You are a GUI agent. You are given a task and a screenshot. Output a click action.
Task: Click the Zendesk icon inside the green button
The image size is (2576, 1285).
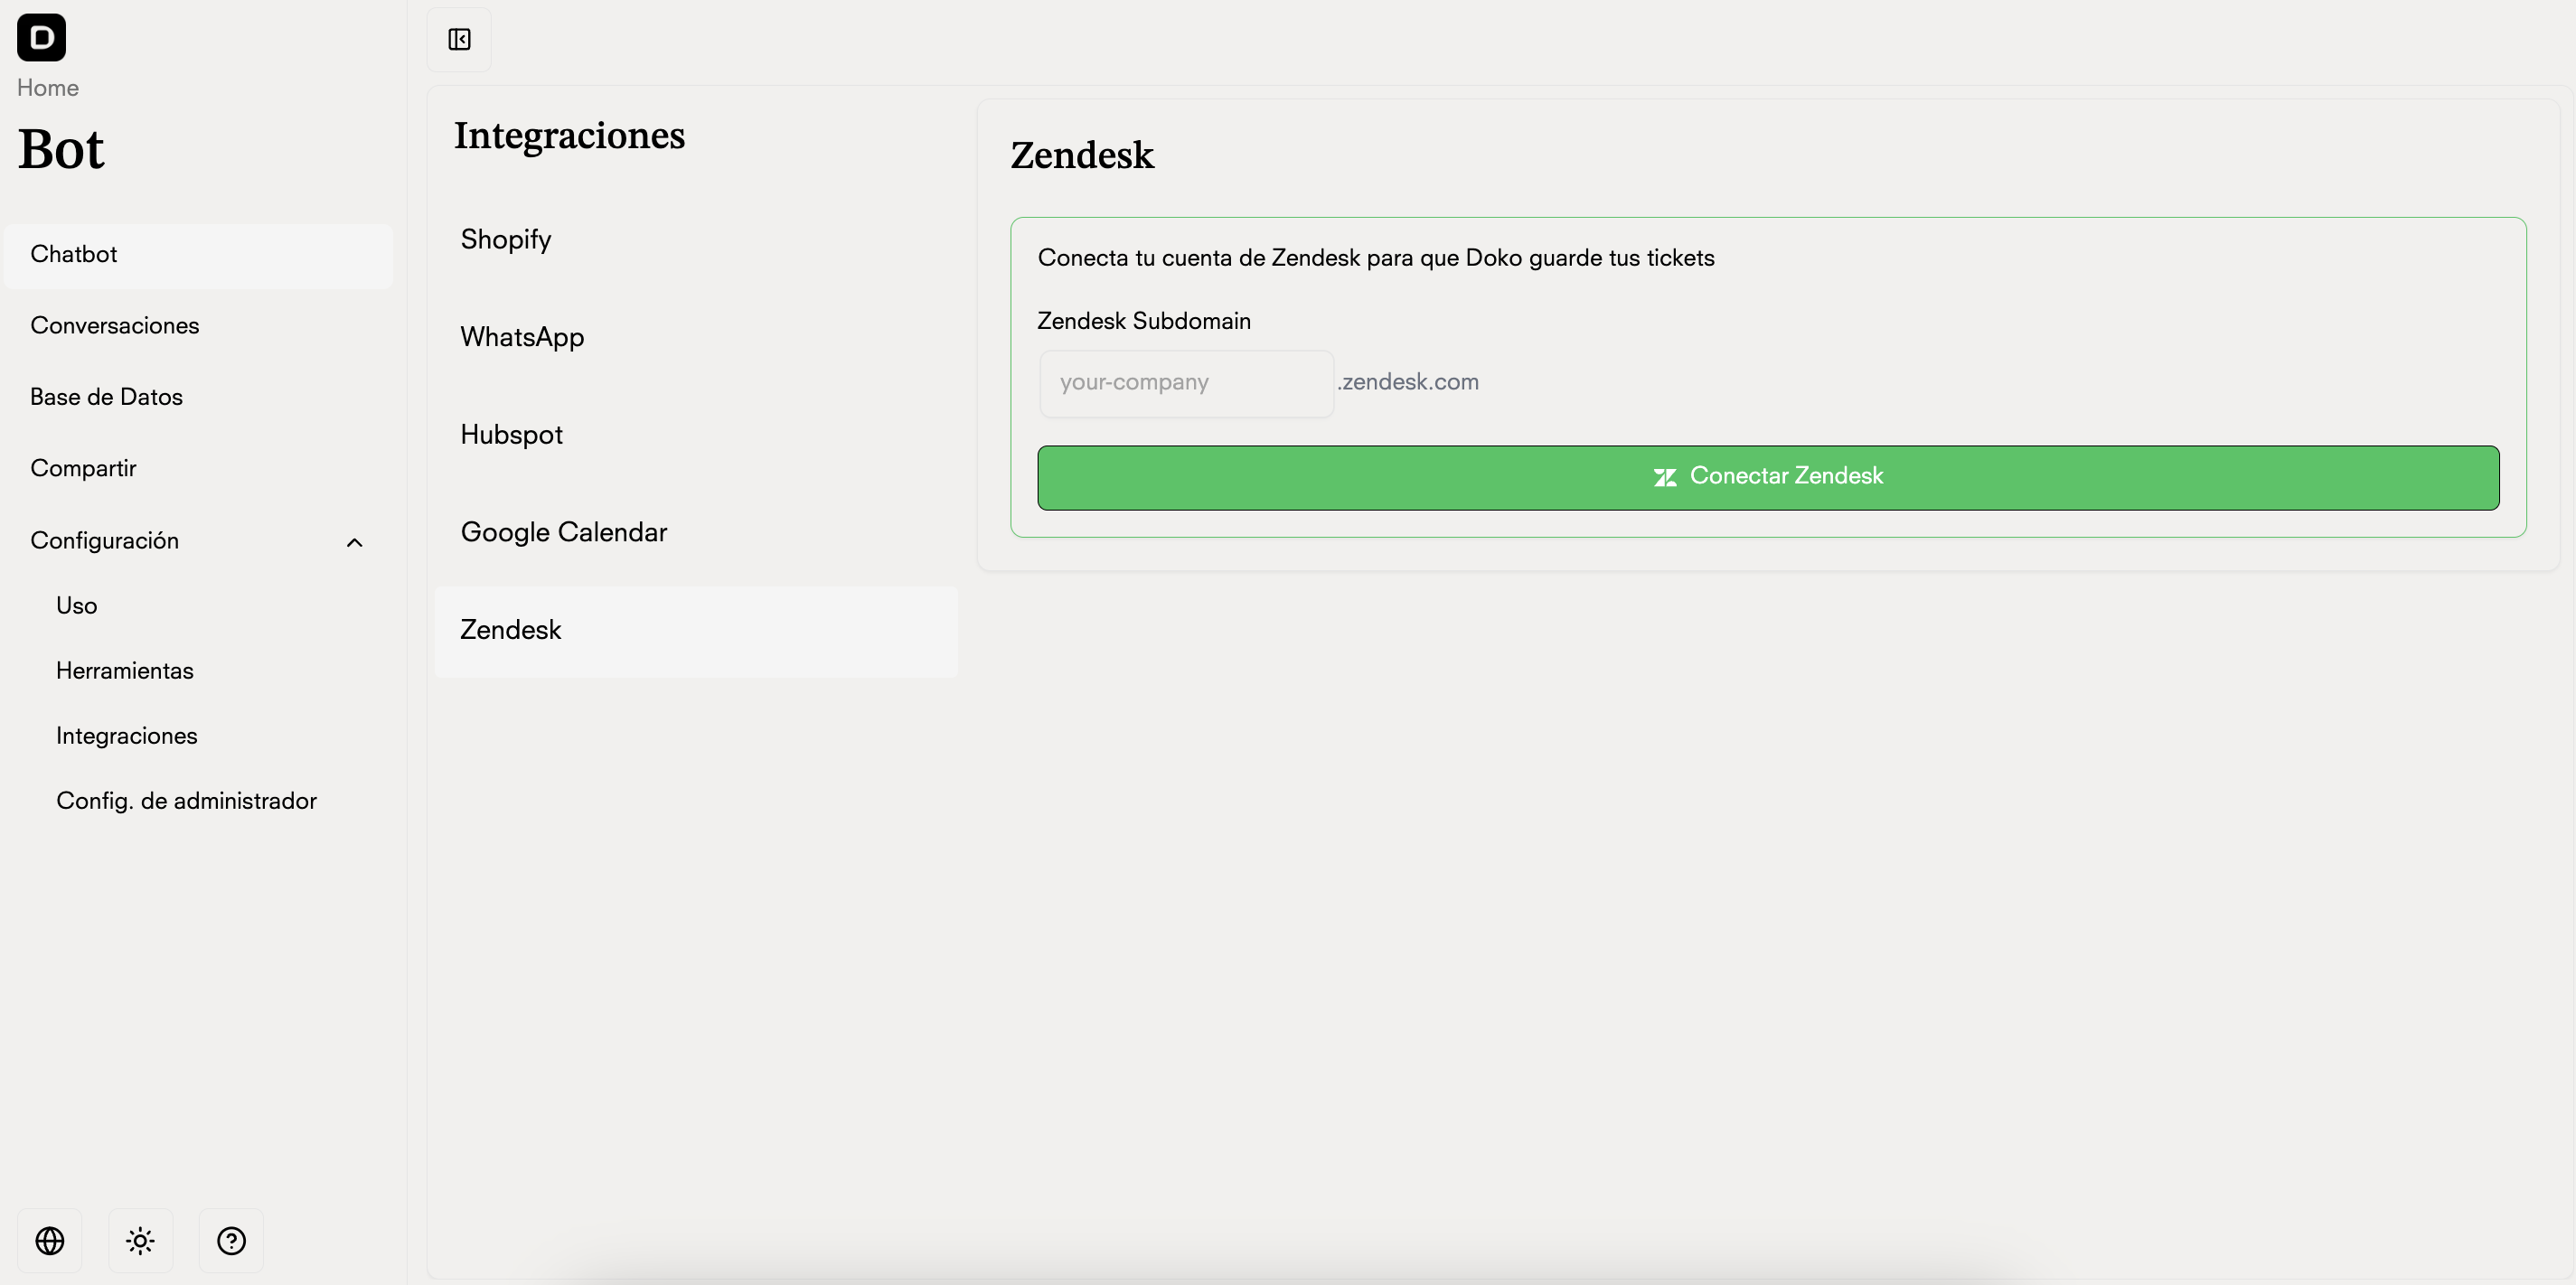point(1665,477)
